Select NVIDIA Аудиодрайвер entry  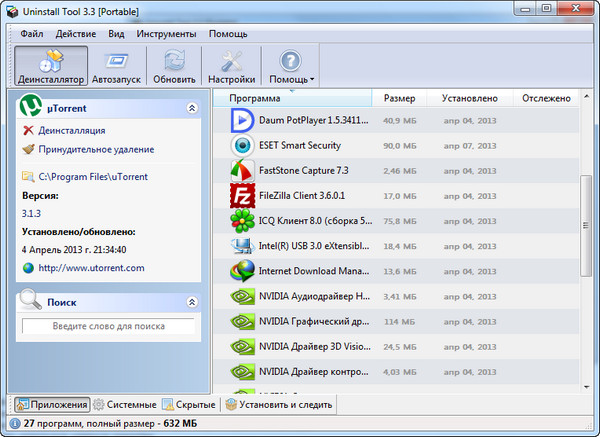pyautogui.click(x=396, y=296)
